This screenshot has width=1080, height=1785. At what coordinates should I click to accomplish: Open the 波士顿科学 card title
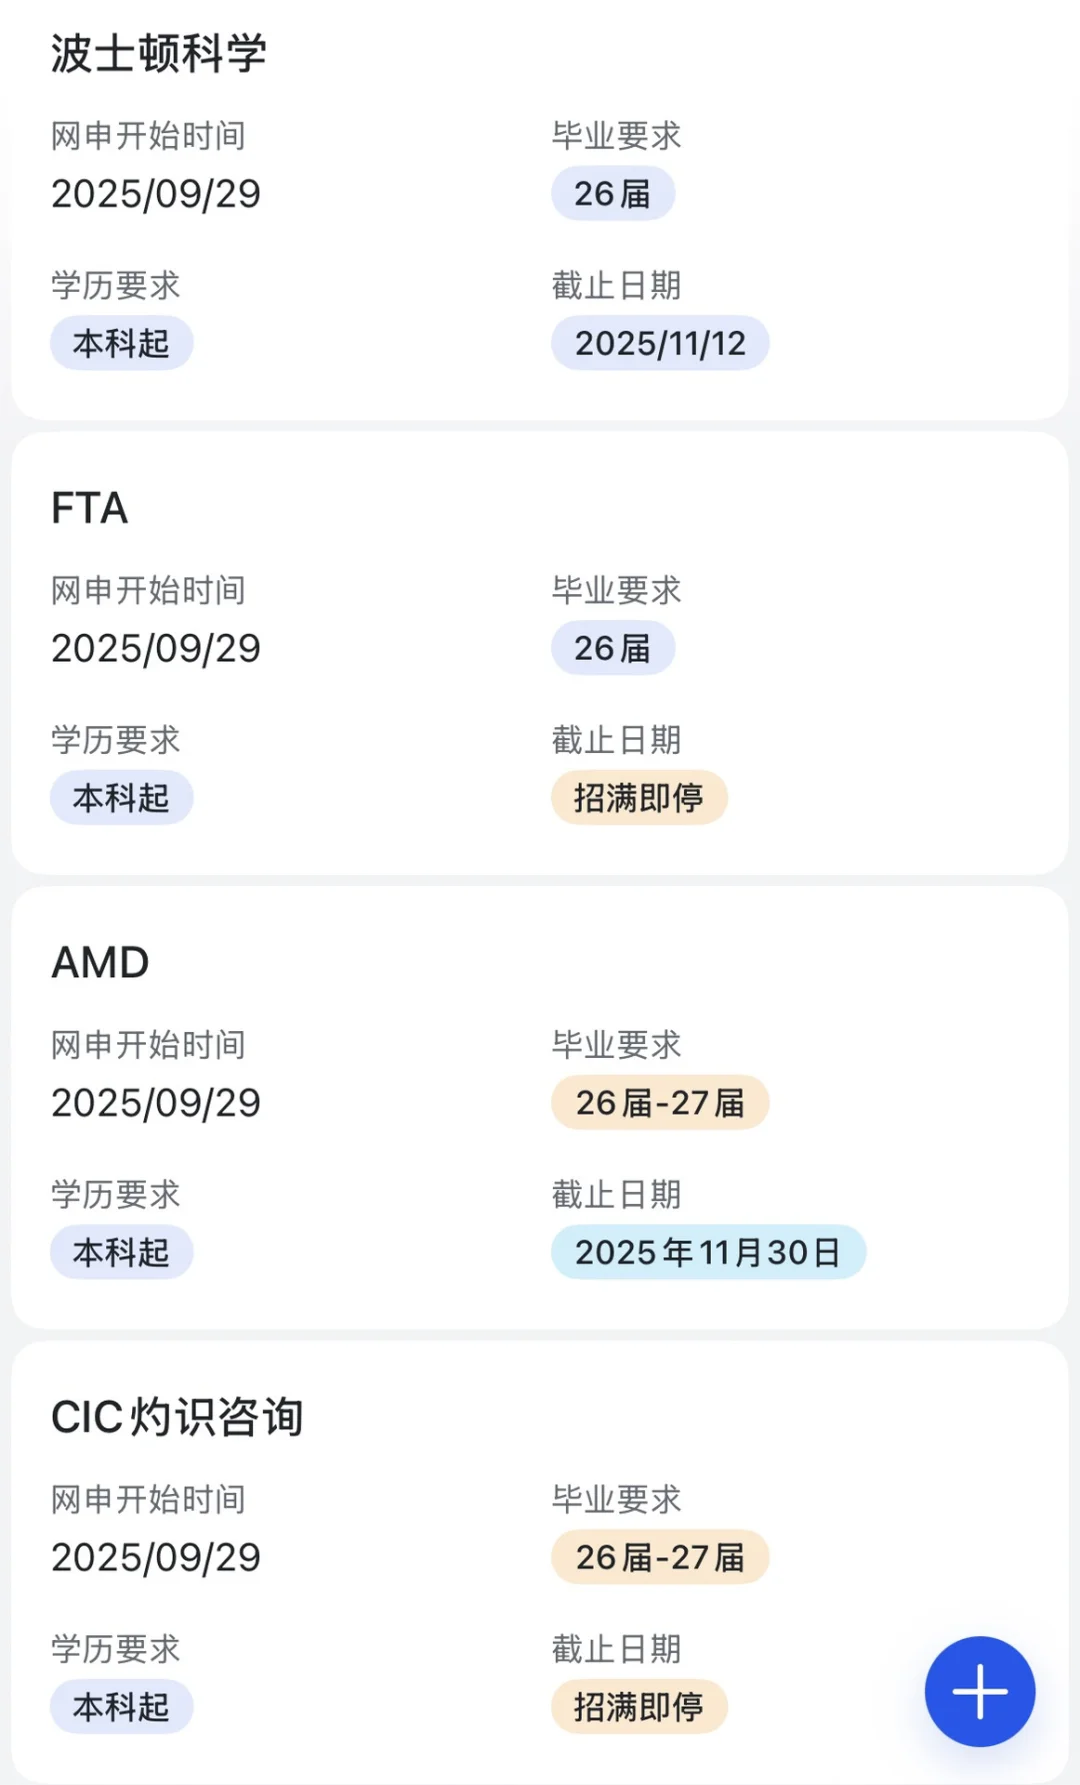click(x=159, y=54)
